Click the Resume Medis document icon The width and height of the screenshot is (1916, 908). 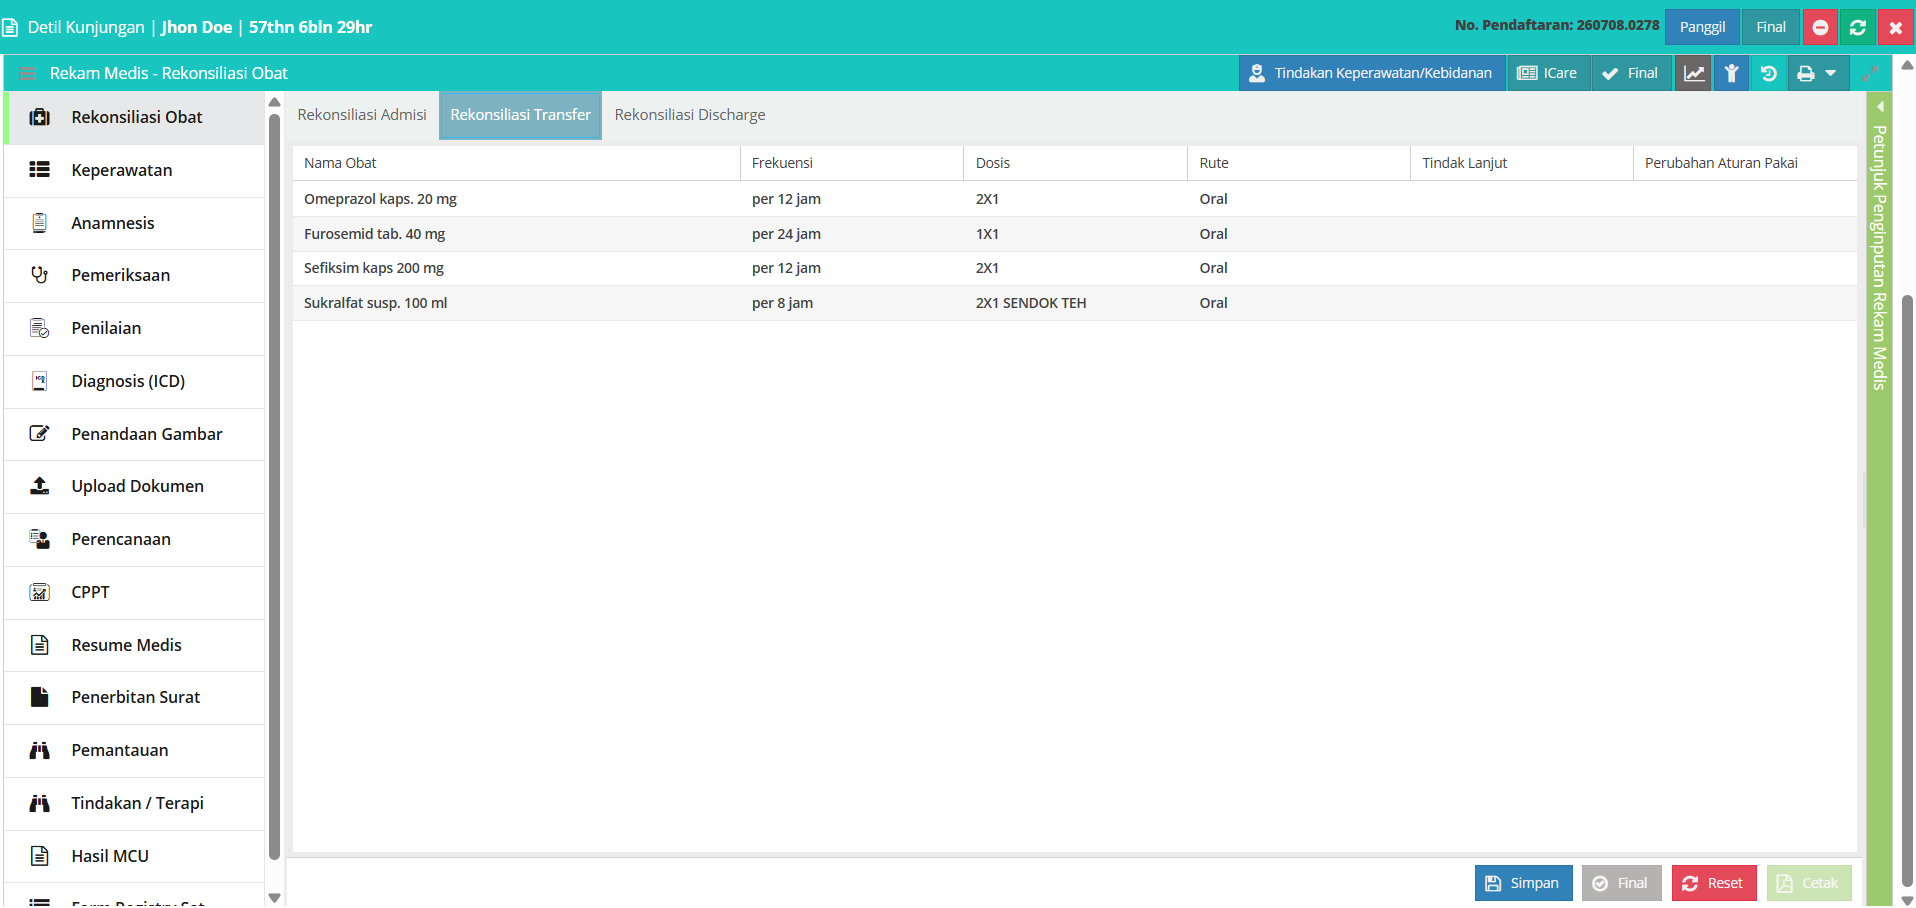click(x=40, y=645)
